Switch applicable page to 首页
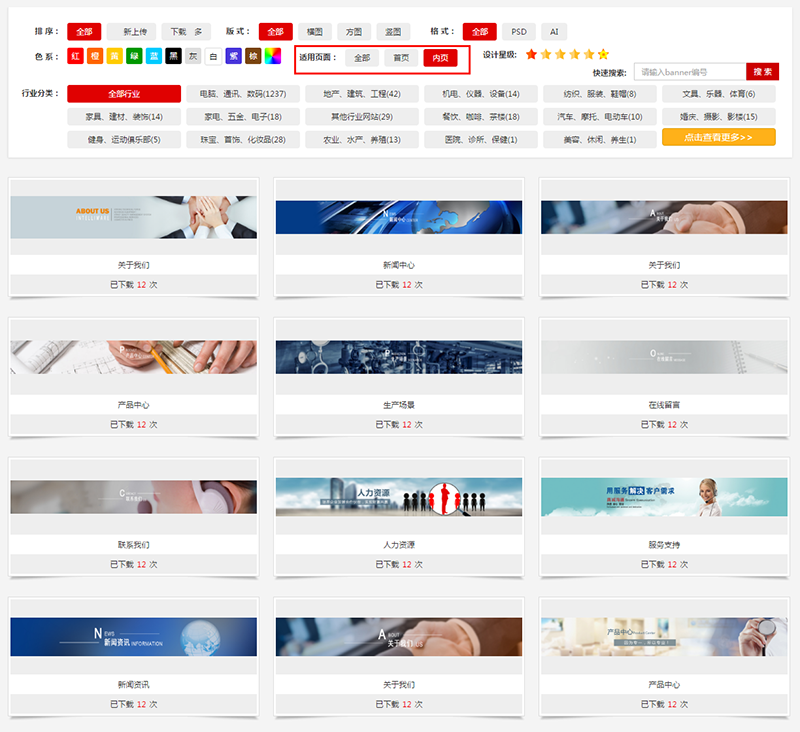The width and height of the screenshot is (800, 732). (401, 58)
